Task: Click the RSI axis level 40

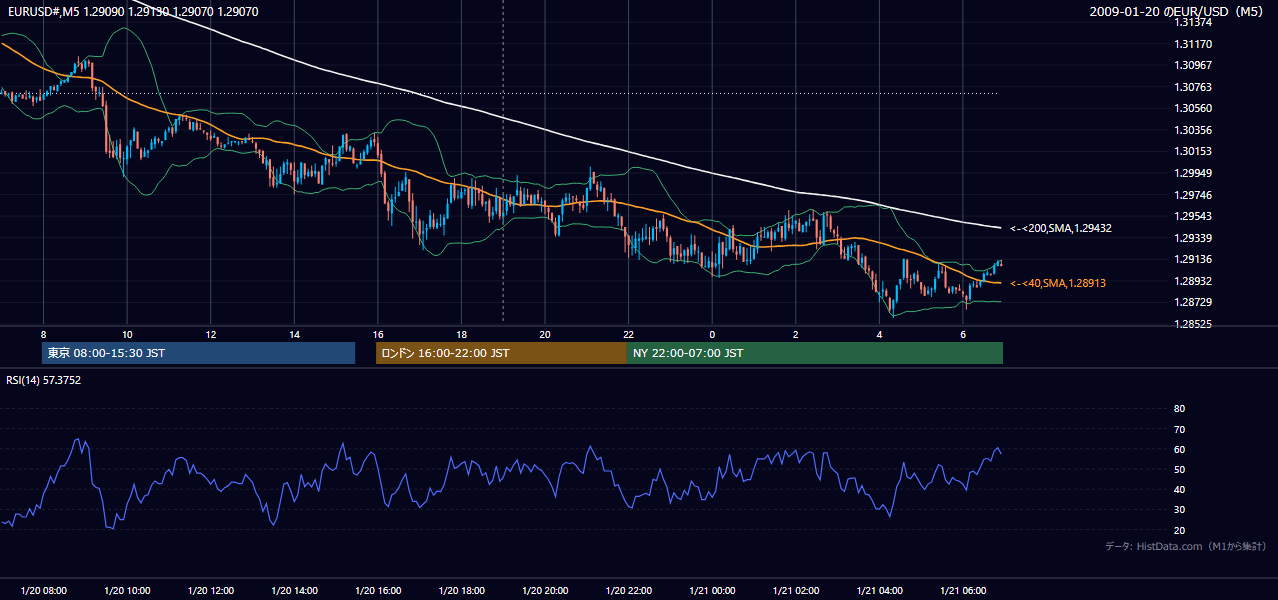Action: coord(1179,489)
